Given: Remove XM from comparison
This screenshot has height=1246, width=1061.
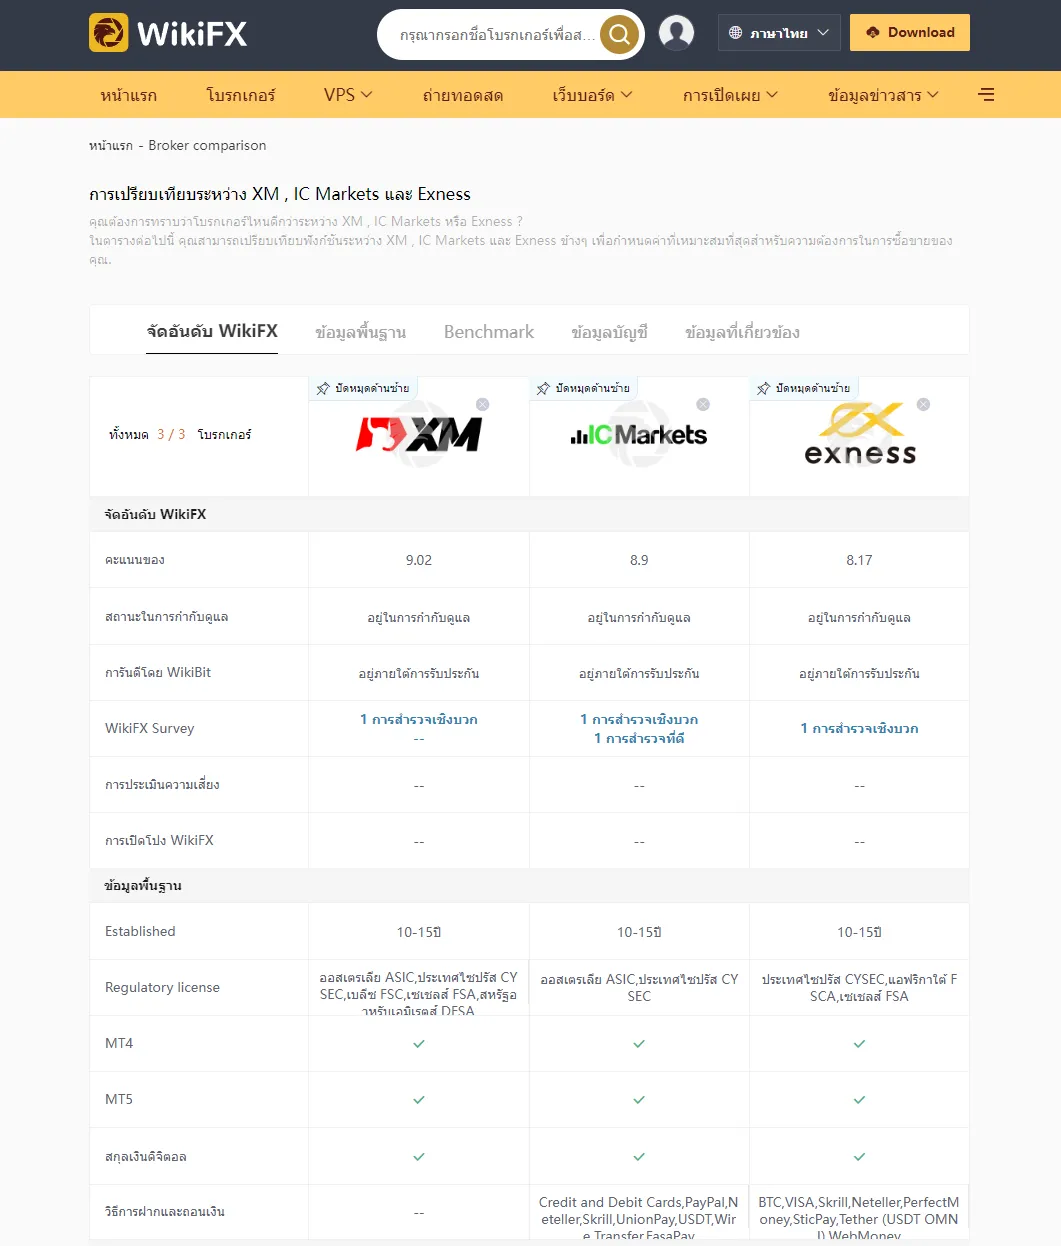Looking at the screenshot, I should click(483, 404).
